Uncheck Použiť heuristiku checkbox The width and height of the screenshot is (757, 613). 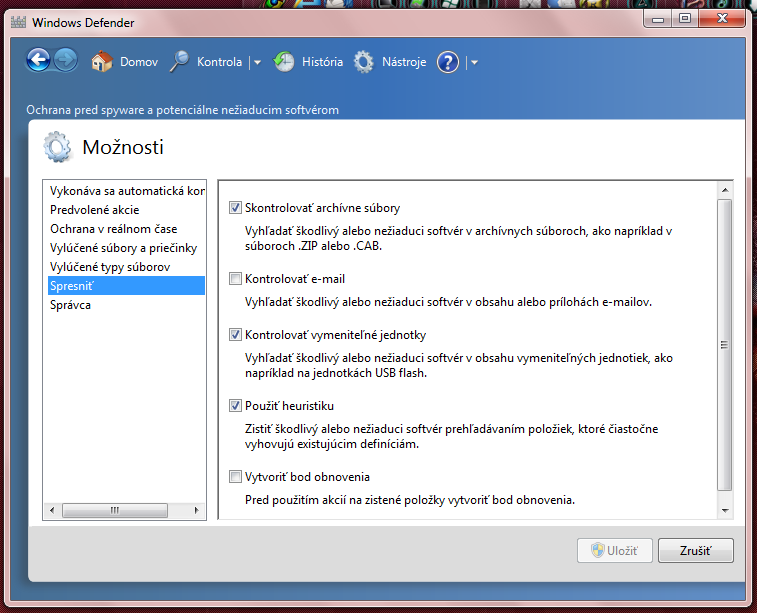(235, 406)
